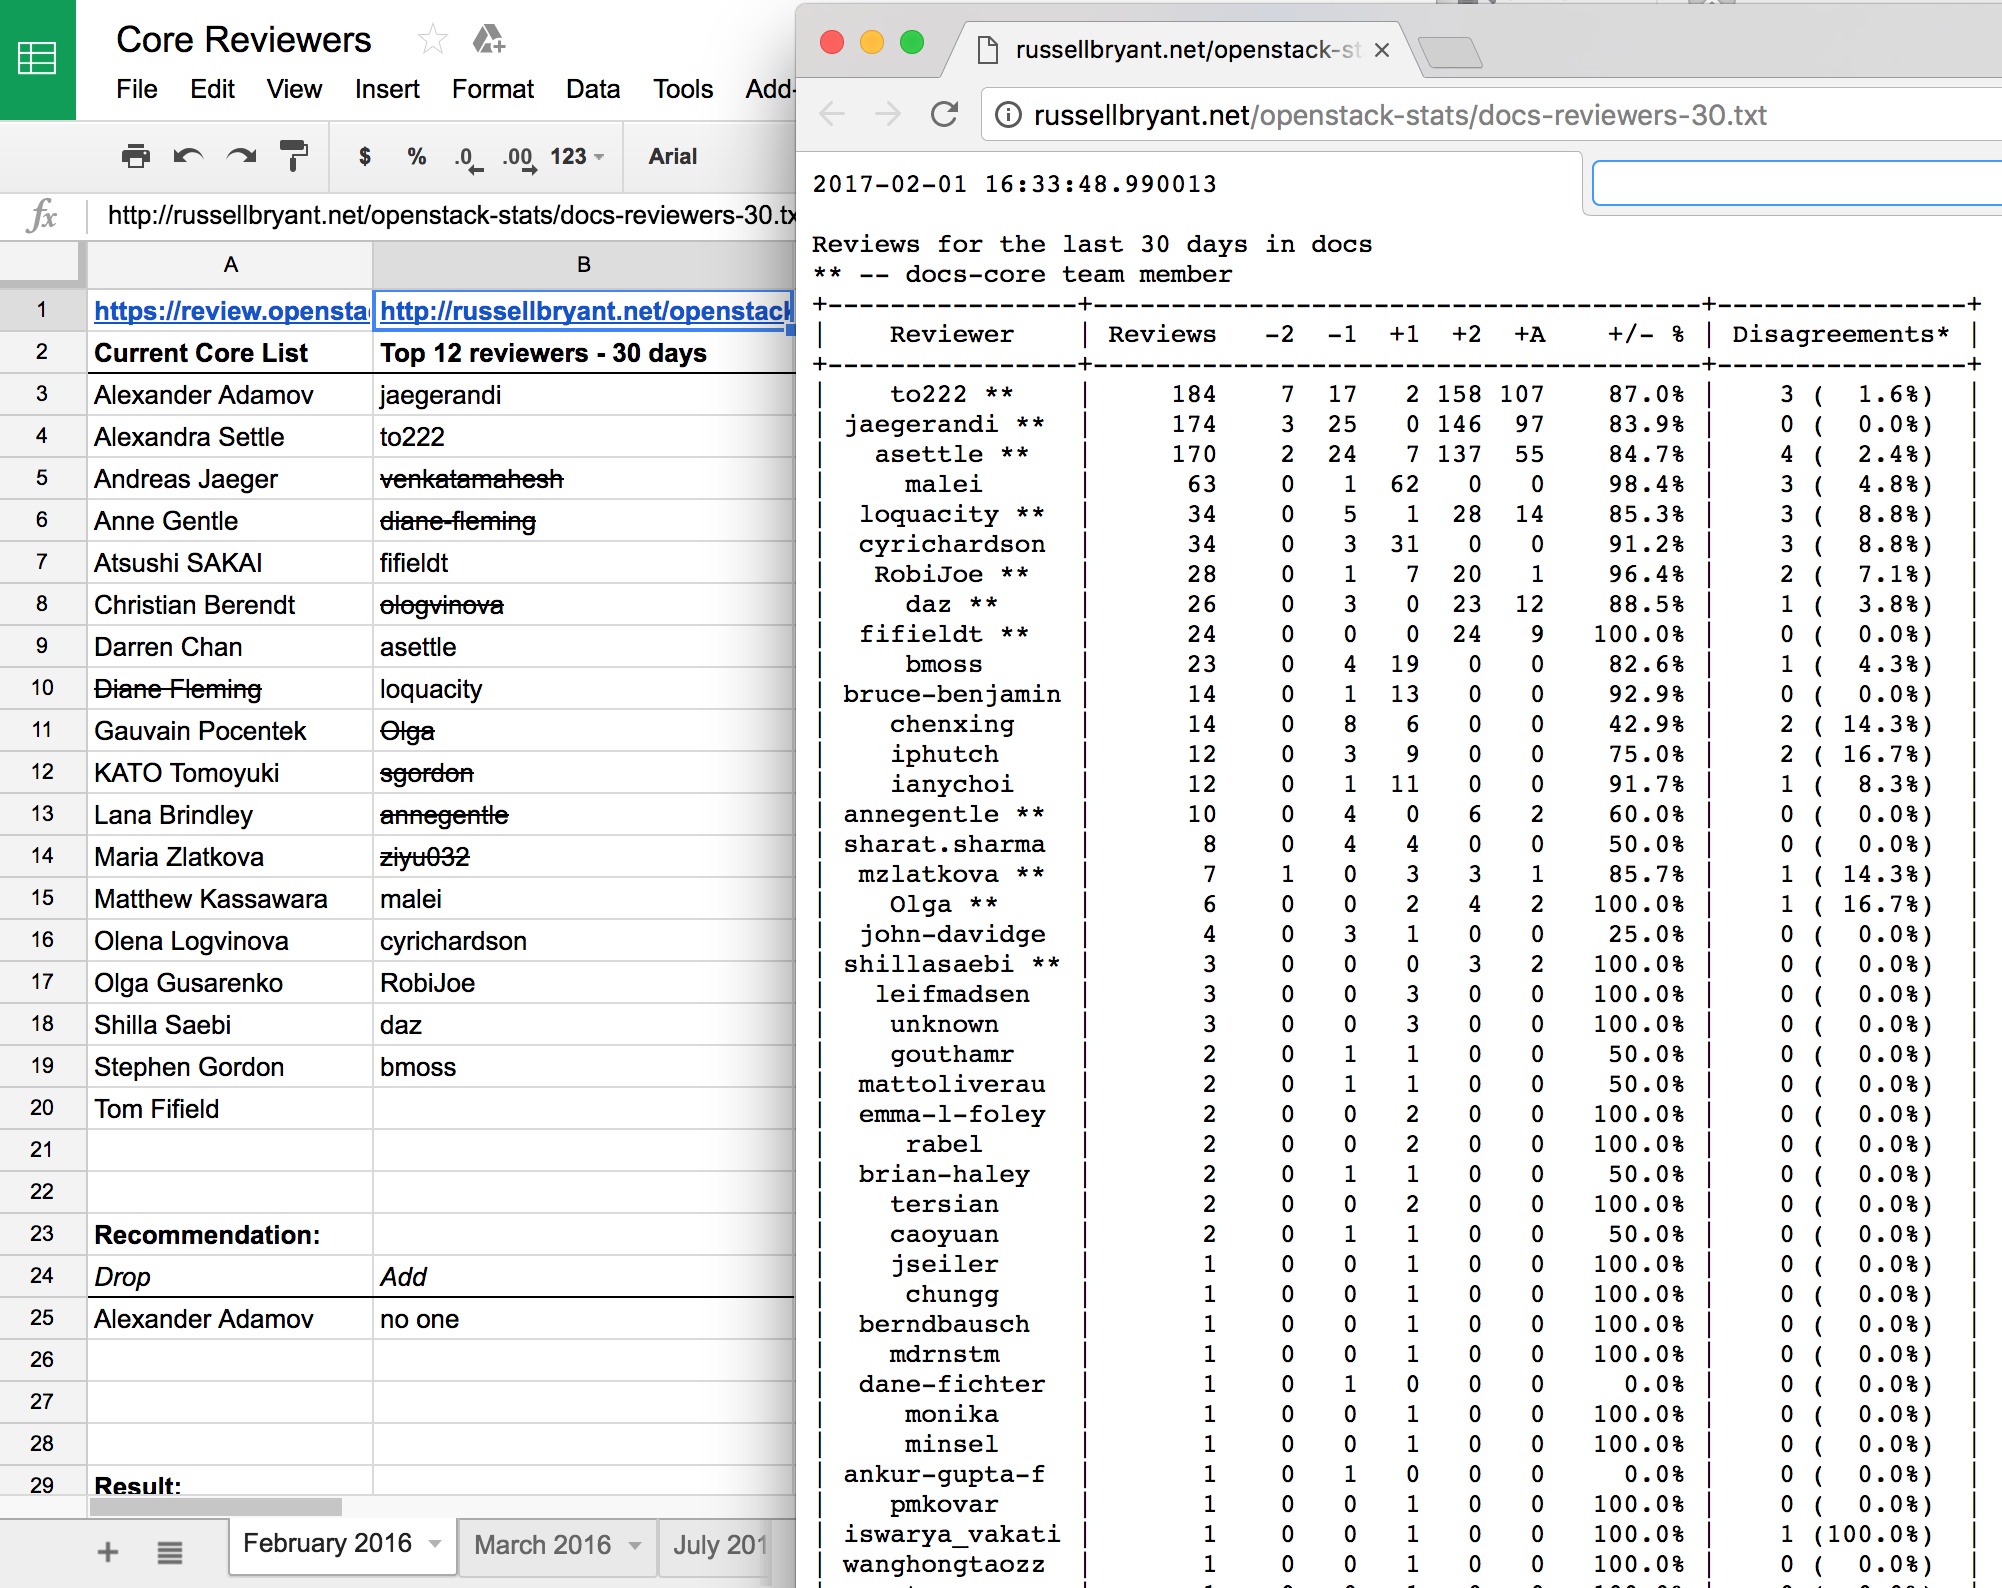Click the browser address bar URL
The image size is (2002, 1588).
point(1399,116)
